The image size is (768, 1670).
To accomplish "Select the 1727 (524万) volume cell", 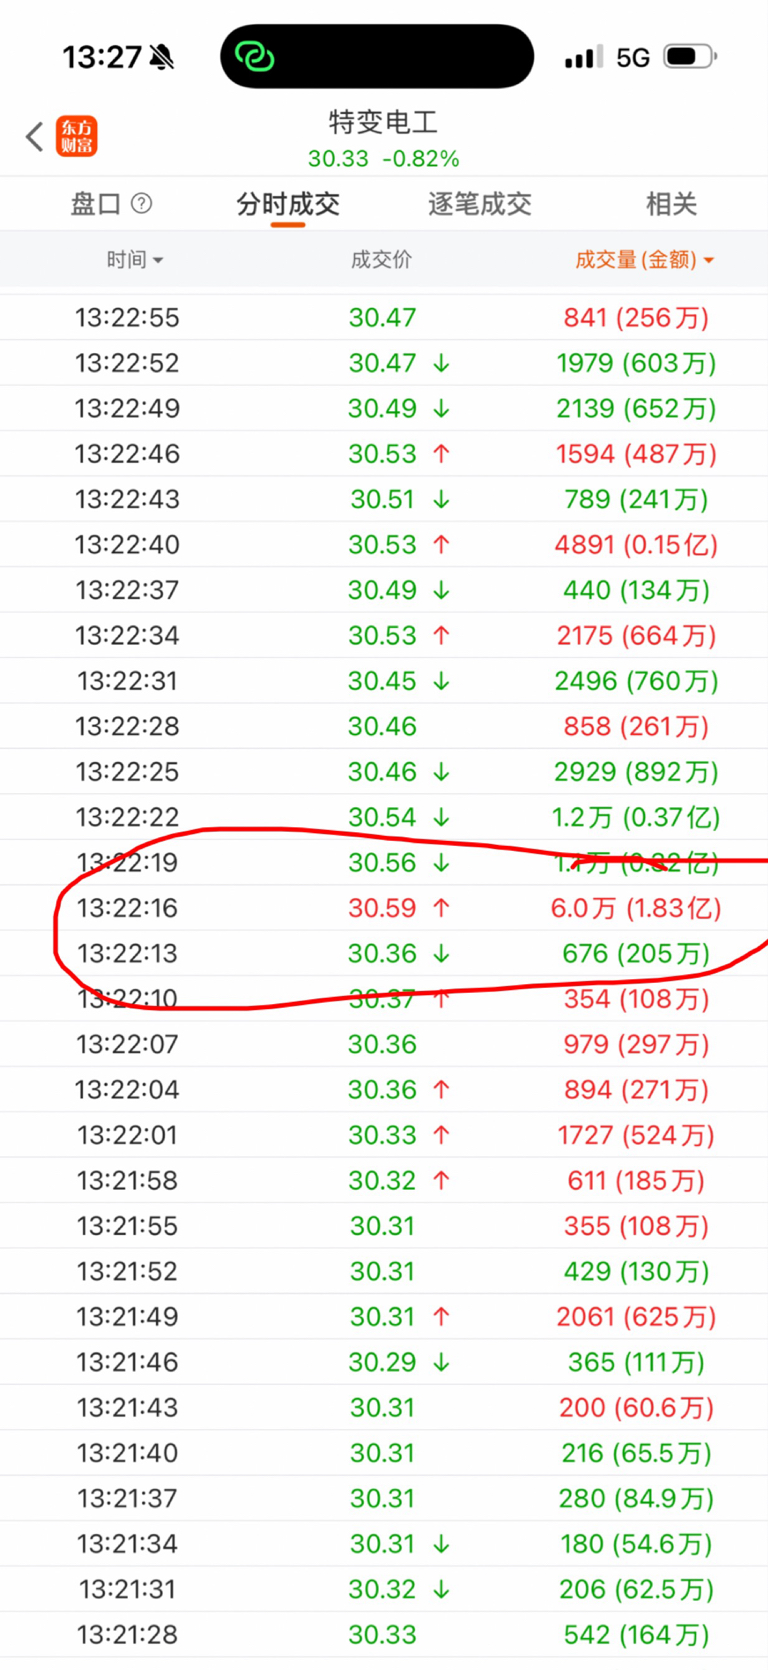I will tap(636, 1136).
